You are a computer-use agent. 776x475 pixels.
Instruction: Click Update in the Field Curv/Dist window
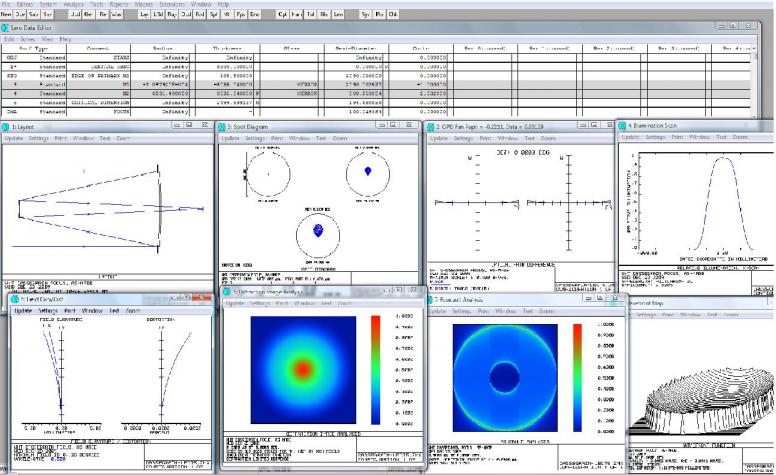(23, 311)
